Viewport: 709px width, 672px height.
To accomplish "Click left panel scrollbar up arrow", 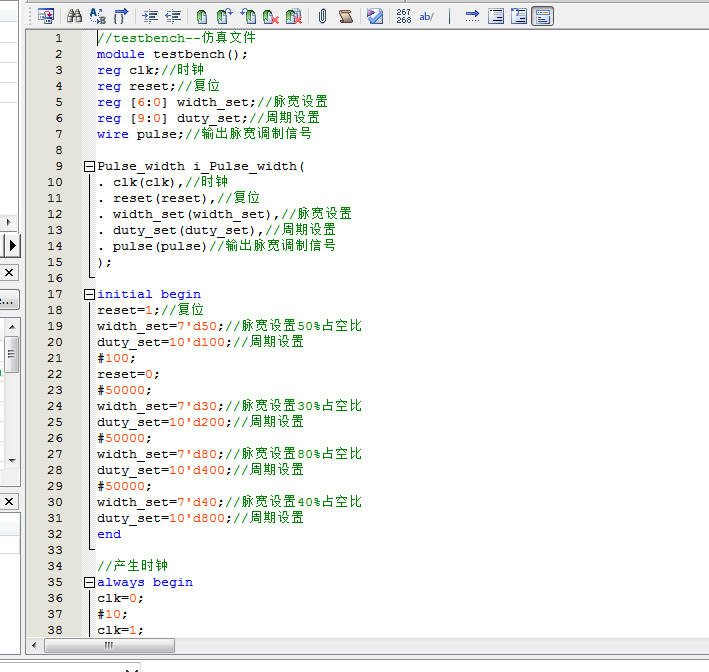I will 12,327.
